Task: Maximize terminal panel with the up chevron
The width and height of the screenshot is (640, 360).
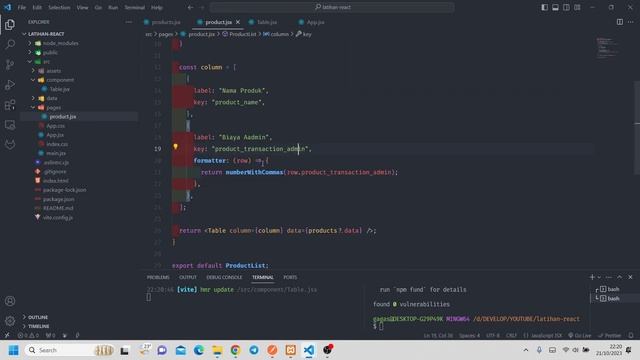Action: point(620,277)
